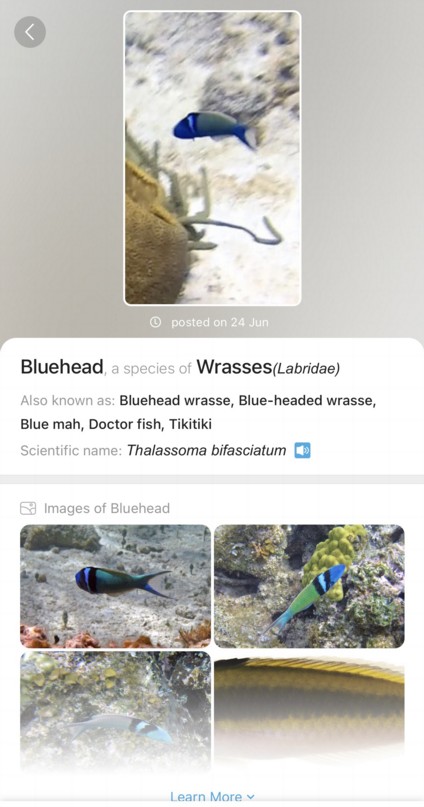424x807 pixels.
Task: Open the main uploaded fish photo
Action: coord(213,158)
